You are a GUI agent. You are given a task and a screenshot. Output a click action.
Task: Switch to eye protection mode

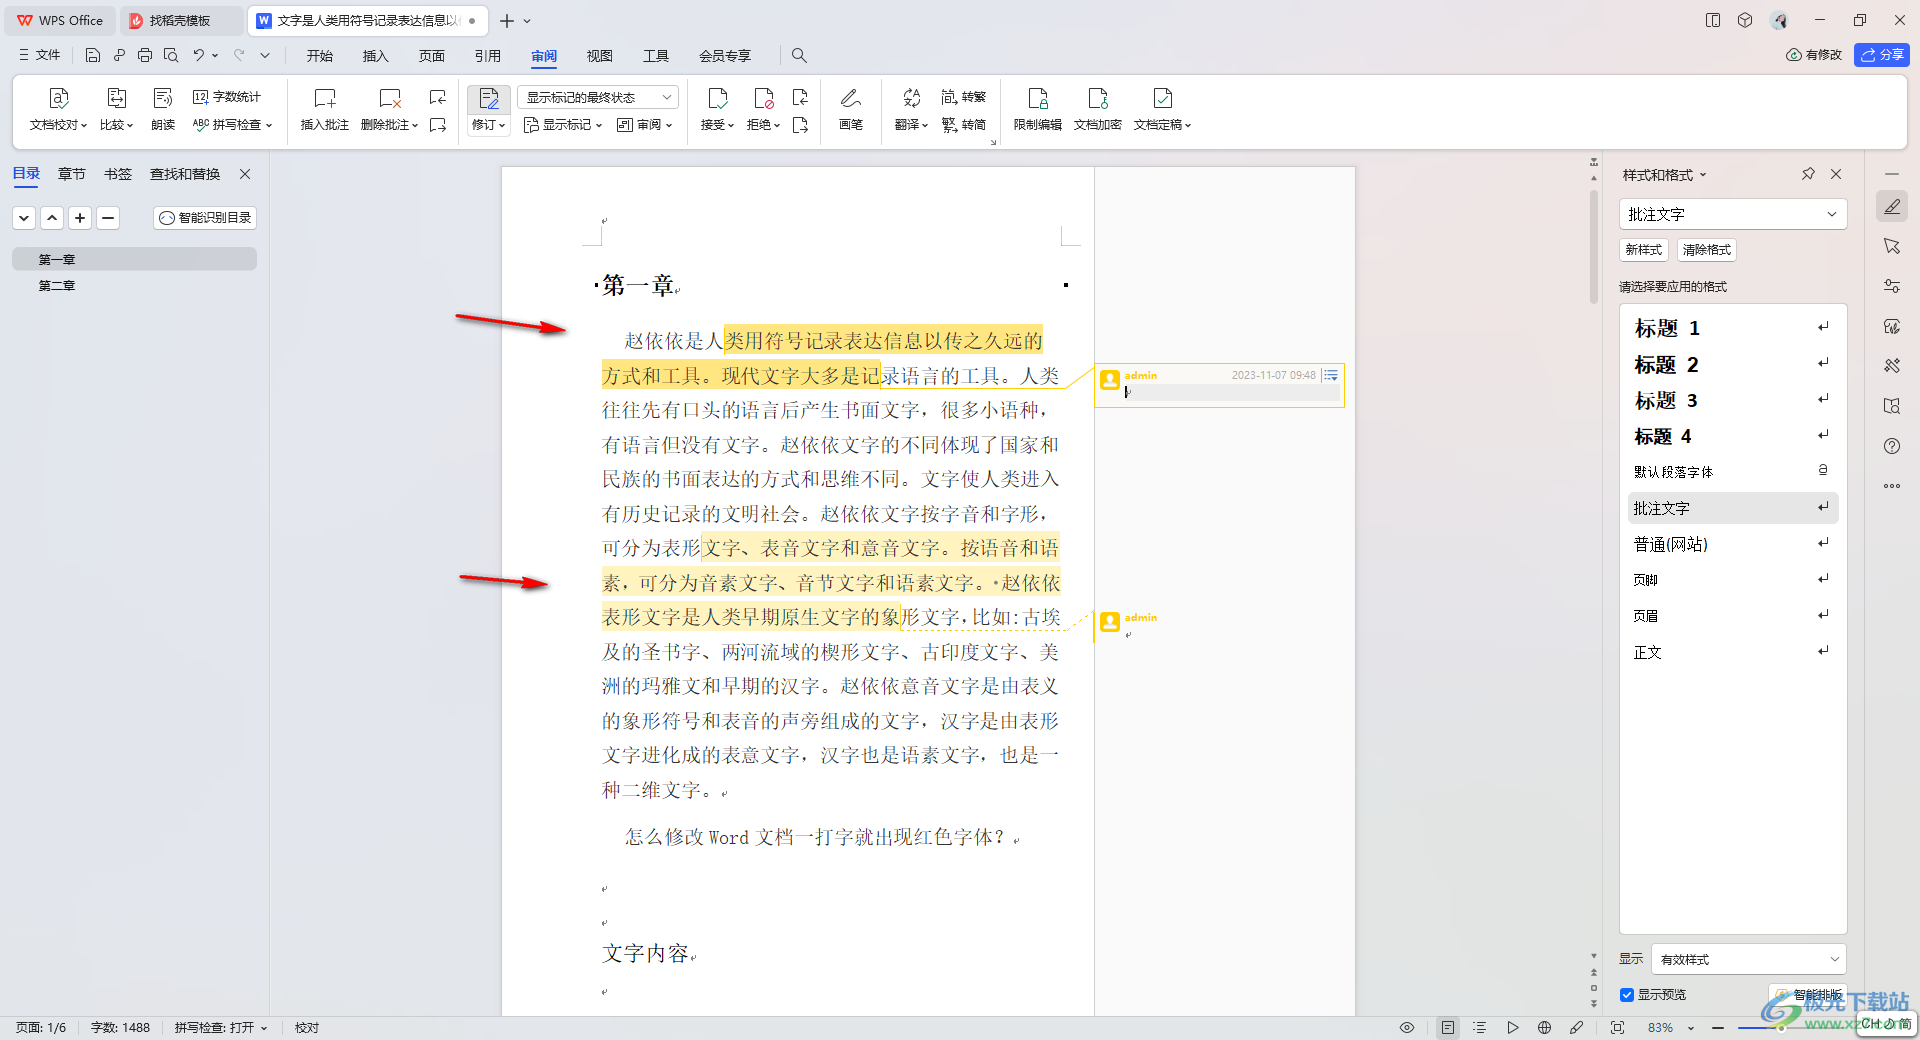(1407, 1027)
